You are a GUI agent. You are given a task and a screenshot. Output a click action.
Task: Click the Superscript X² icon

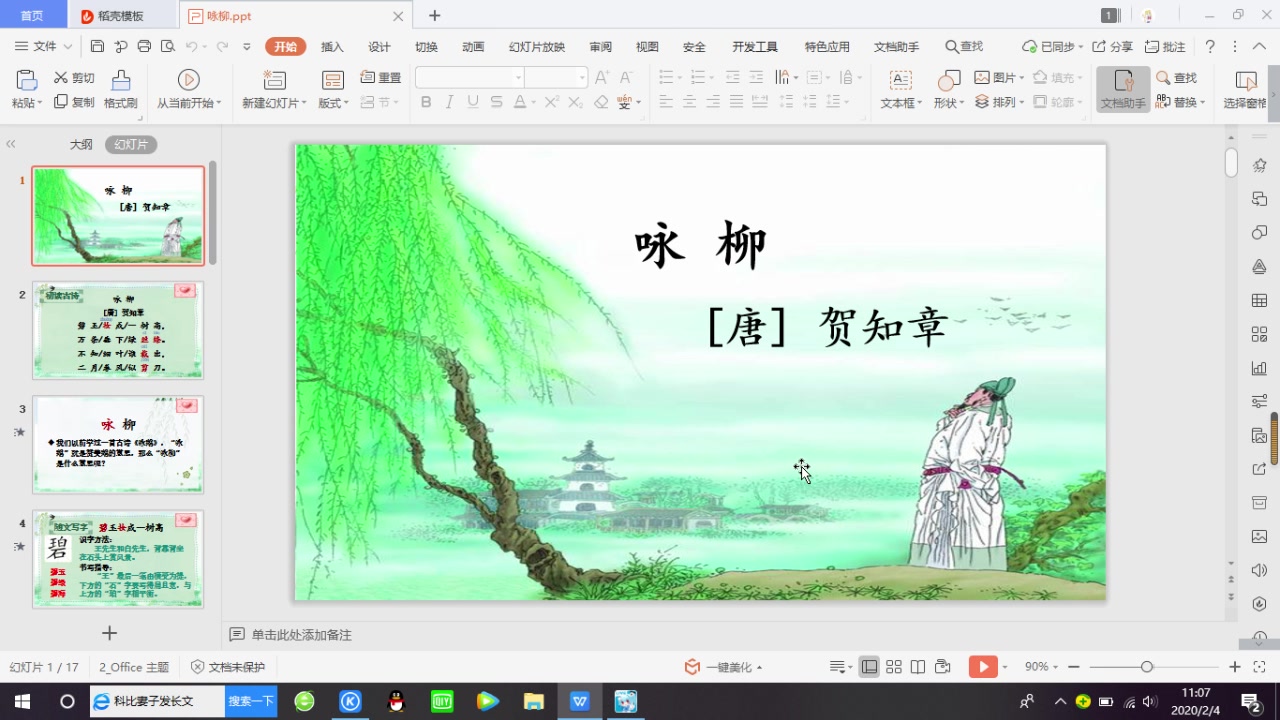click(x=551, y=102)
